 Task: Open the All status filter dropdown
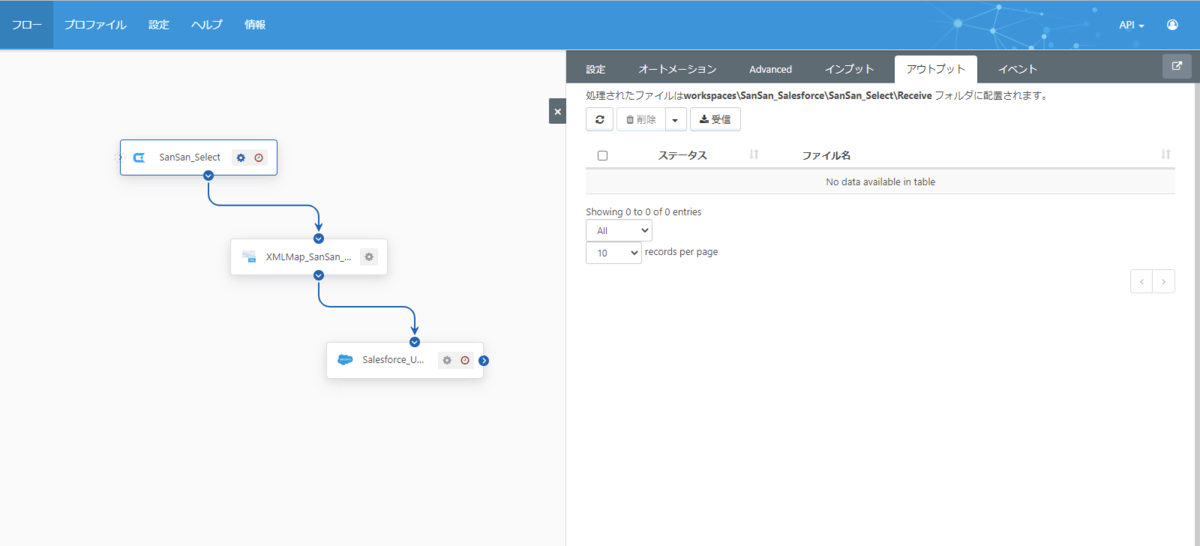[619, 230]
